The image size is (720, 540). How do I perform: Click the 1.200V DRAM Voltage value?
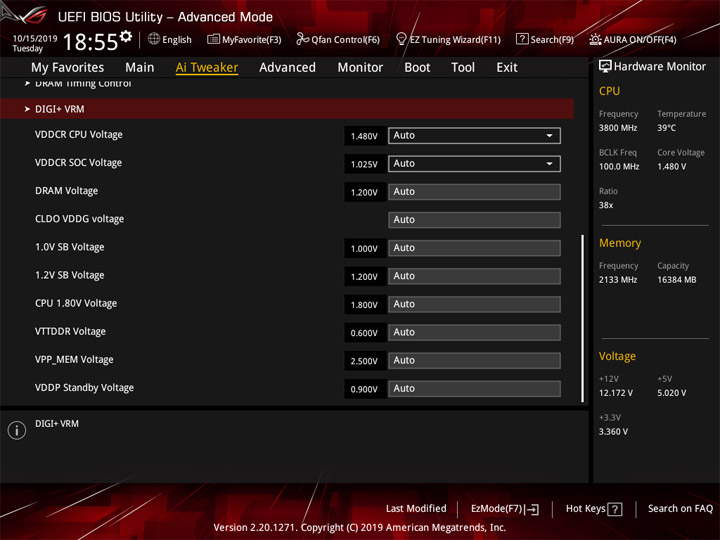(365, 192)
